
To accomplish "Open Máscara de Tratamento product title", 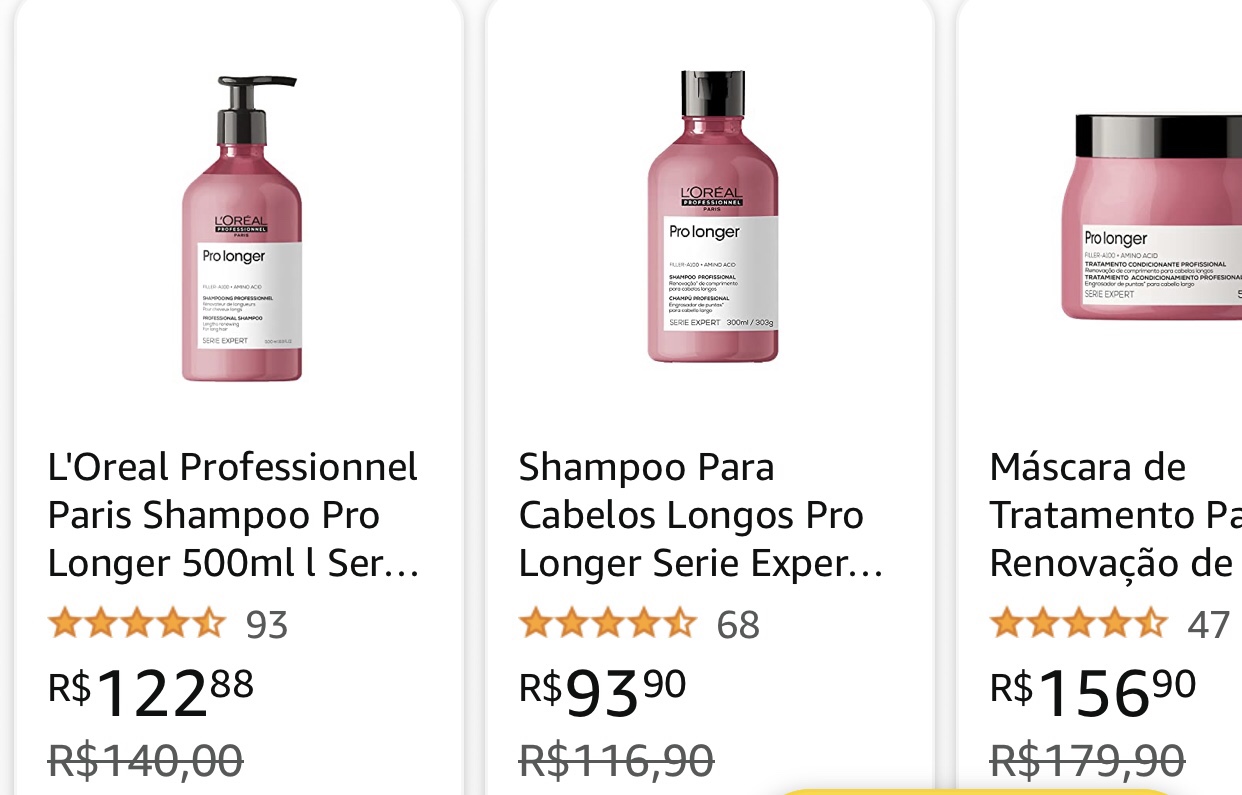I will point(1110,515).
